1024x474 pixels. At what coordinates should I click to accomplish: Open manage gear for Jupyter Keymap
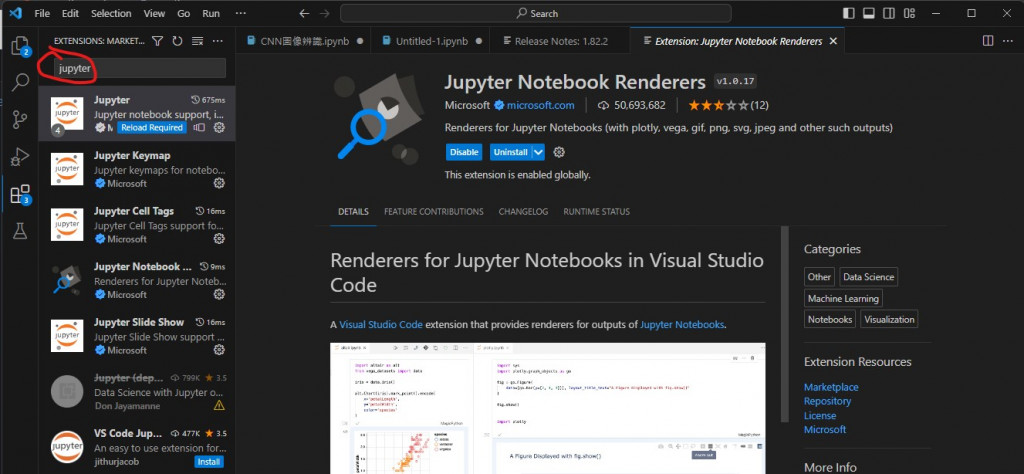219,183
